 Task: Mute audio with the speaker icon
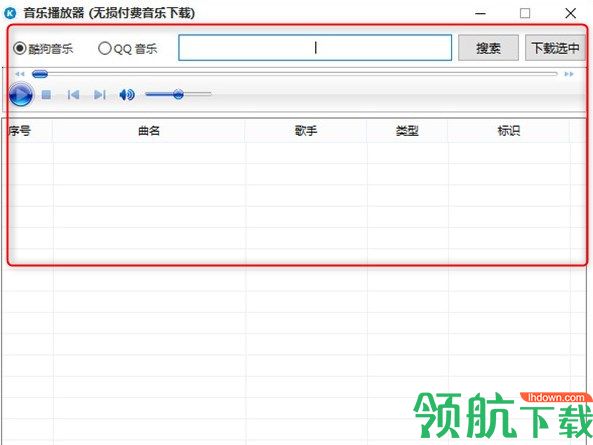tap(127, 95)
